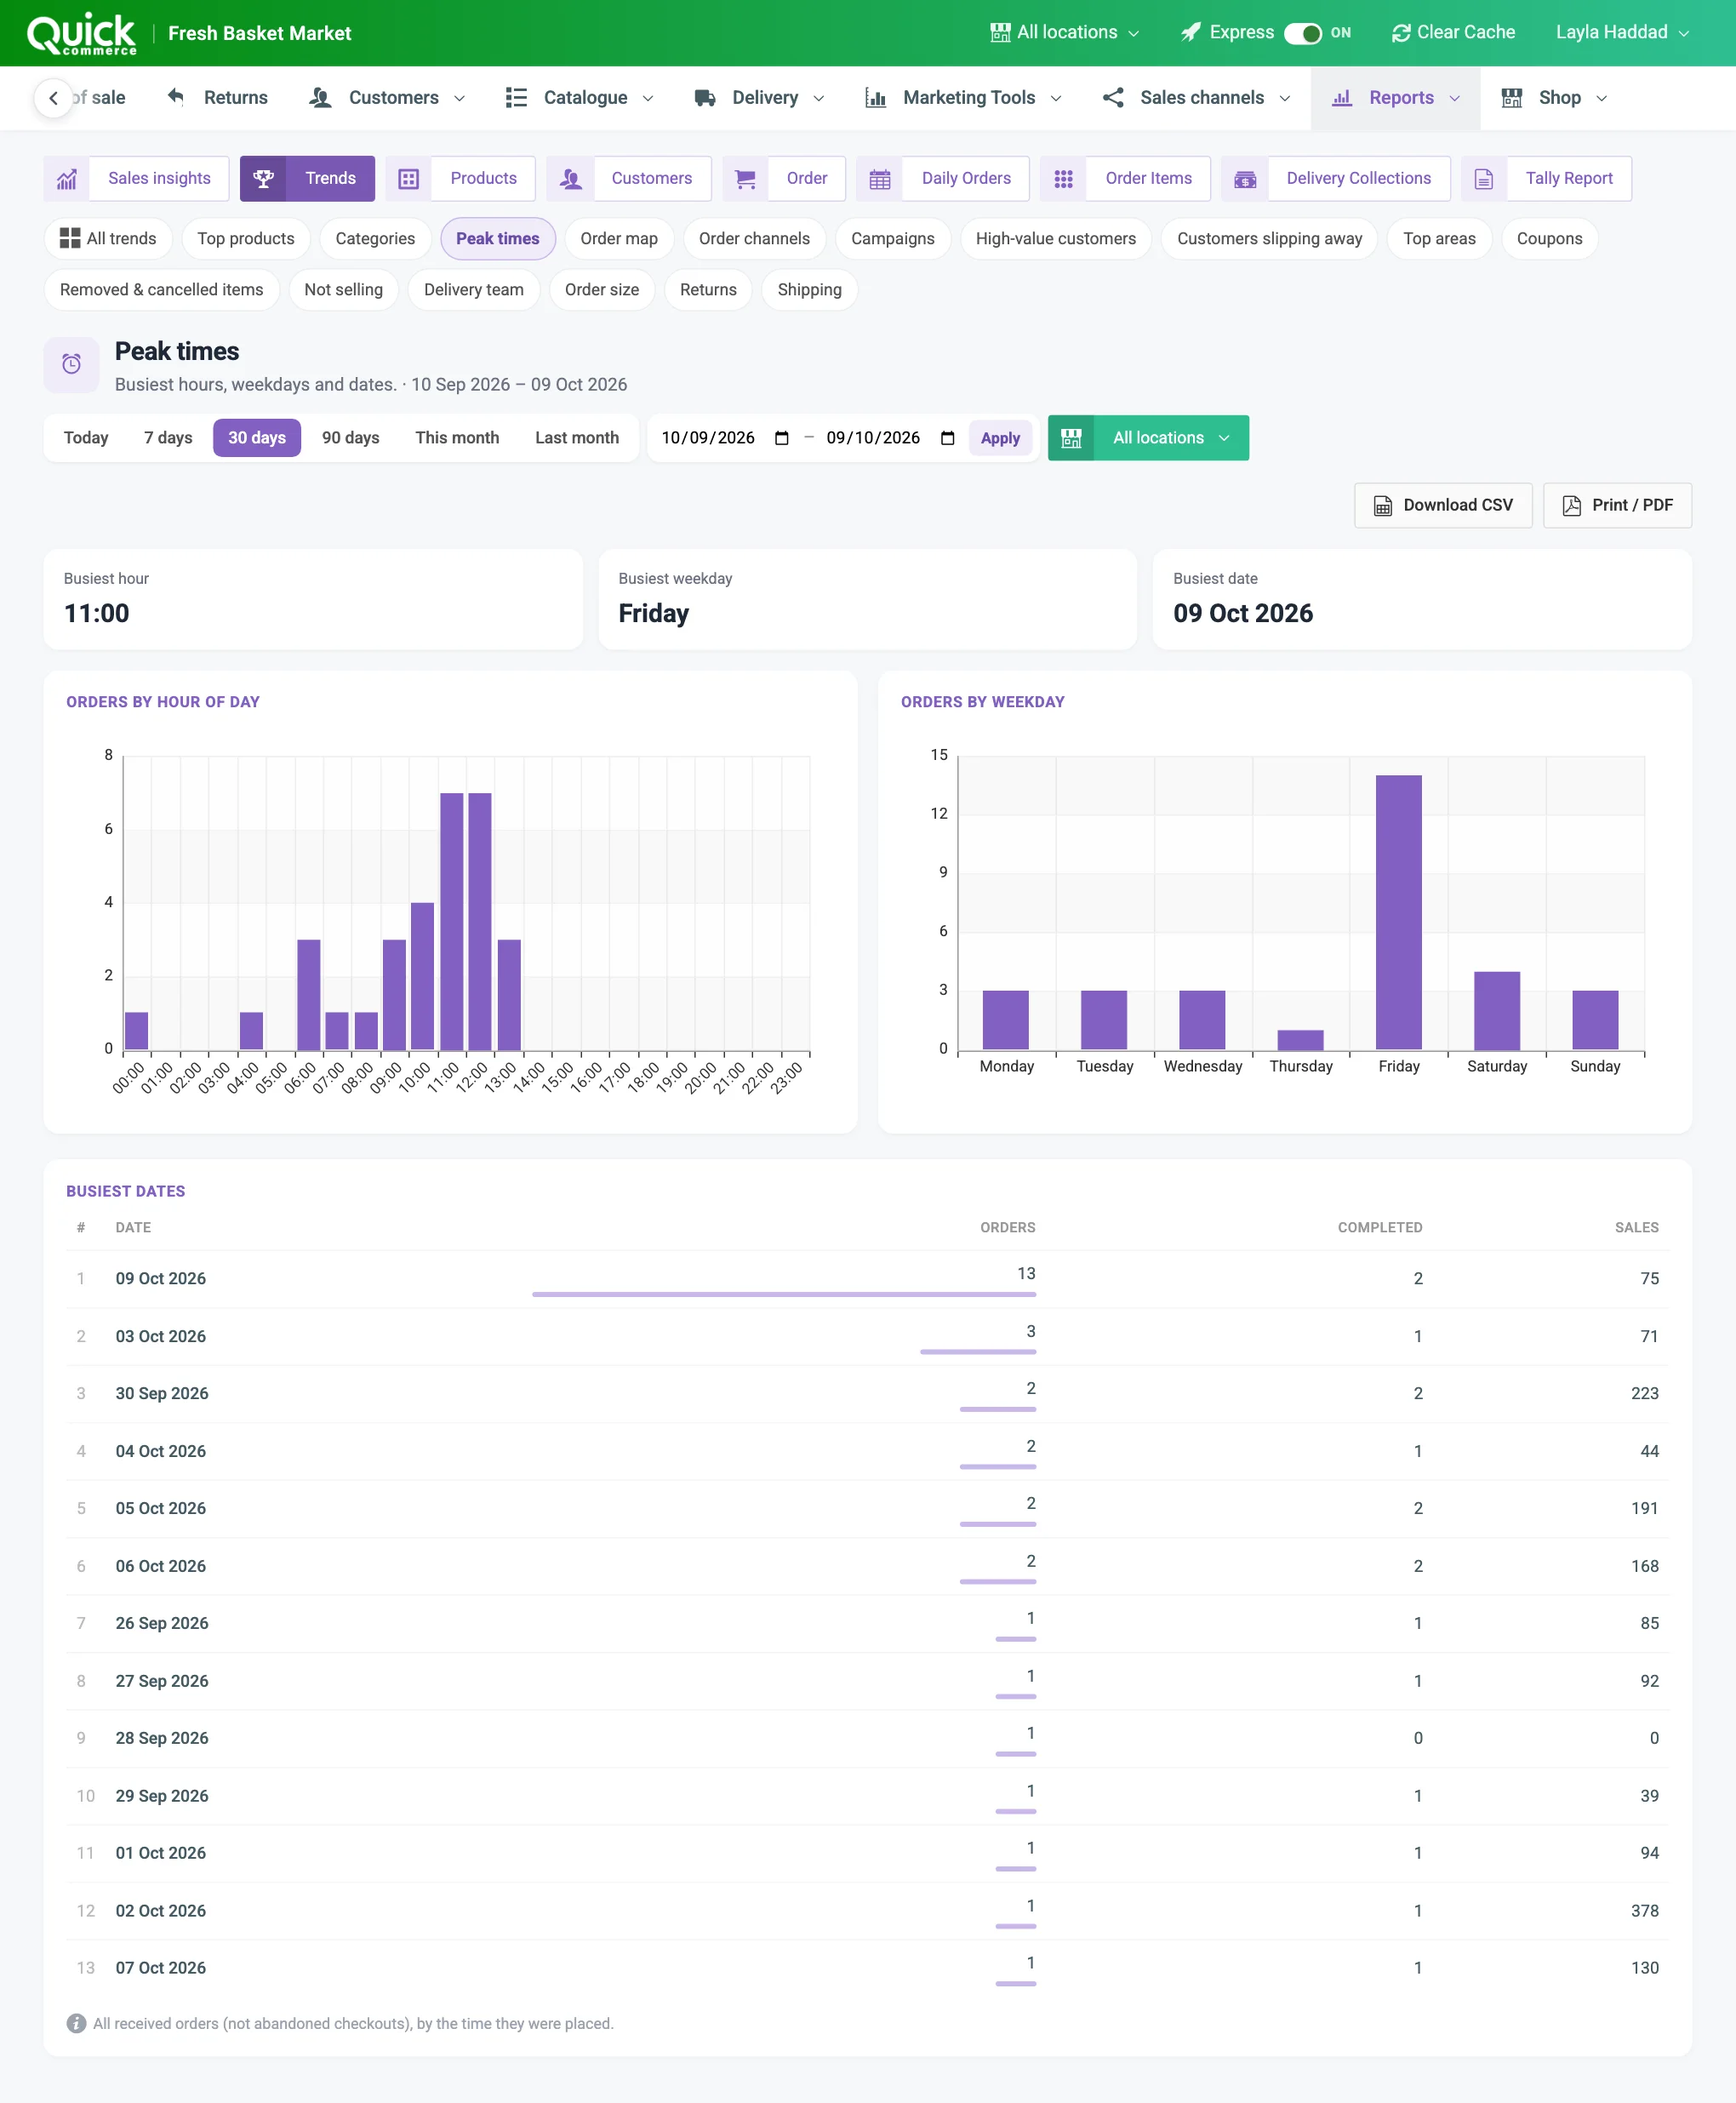The width and height of the screenshot is (1736, 2103).
Task: Click the start date input field
Action: (725, 438)
